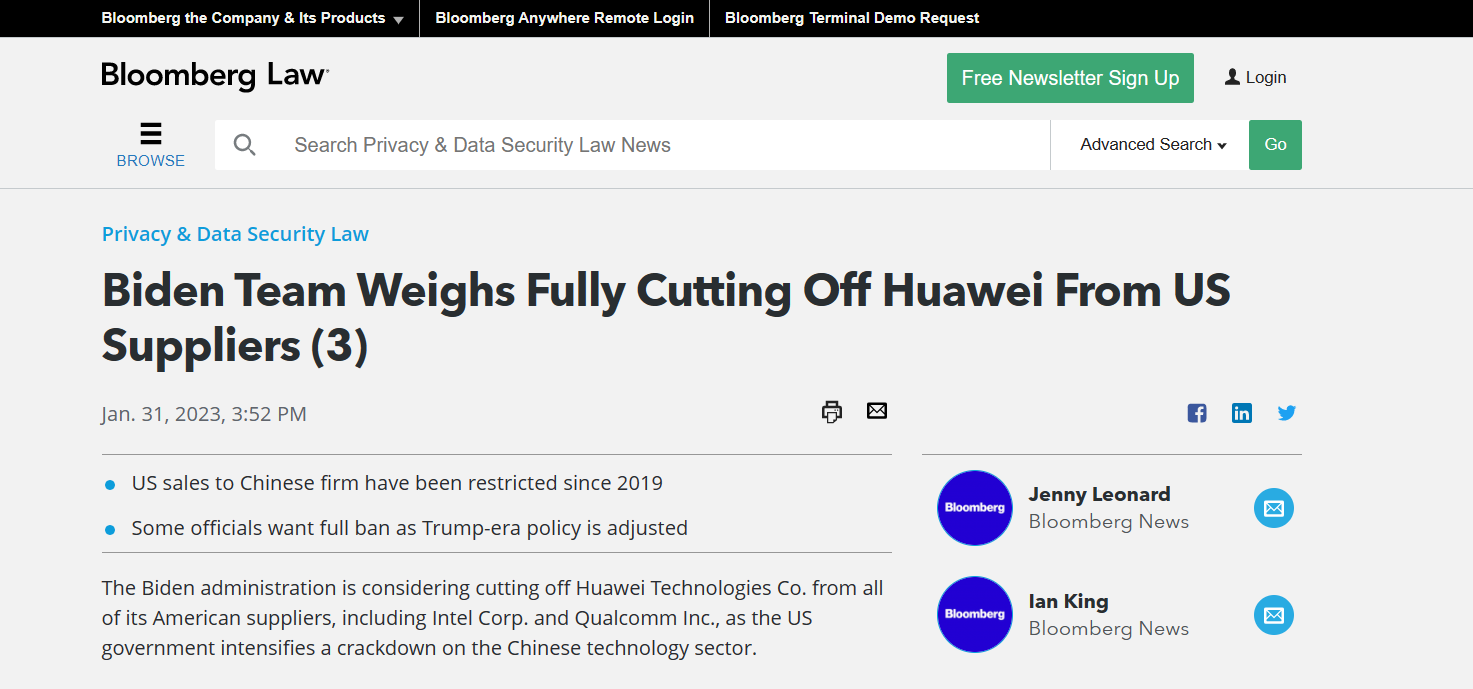Email the article using envelope icon
Image resolution: width=1473 pixels, height=689 pixels.
[x=877, y=410]
